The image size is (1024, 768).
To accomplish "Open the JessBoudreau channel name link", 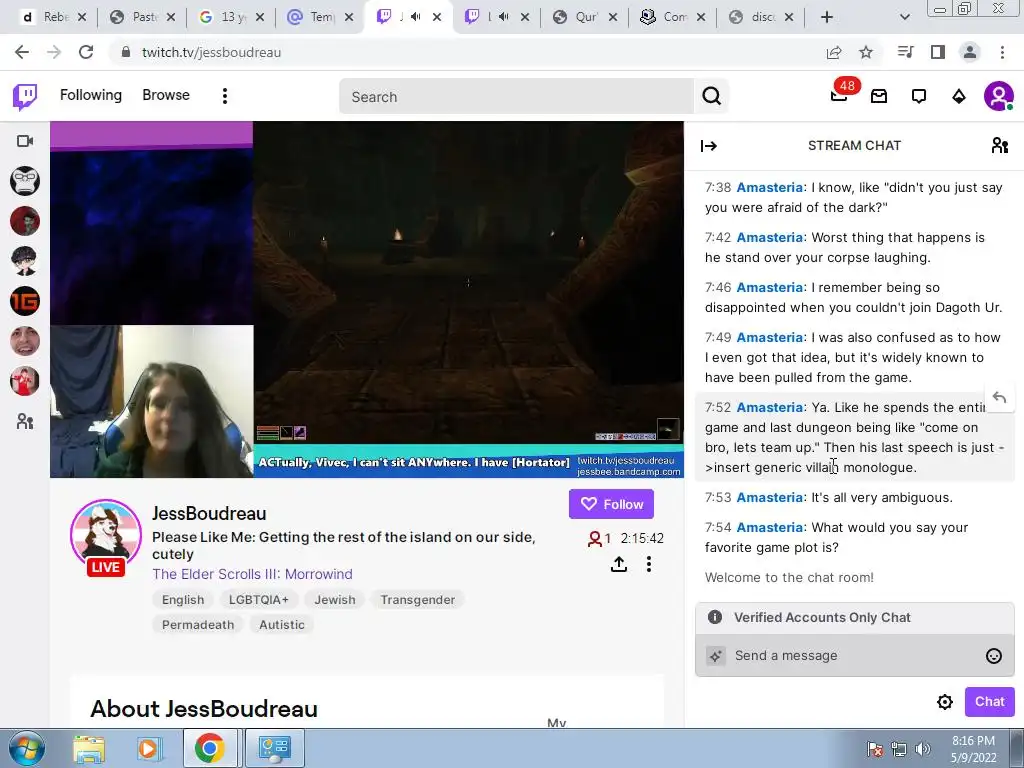I will 209,513.
